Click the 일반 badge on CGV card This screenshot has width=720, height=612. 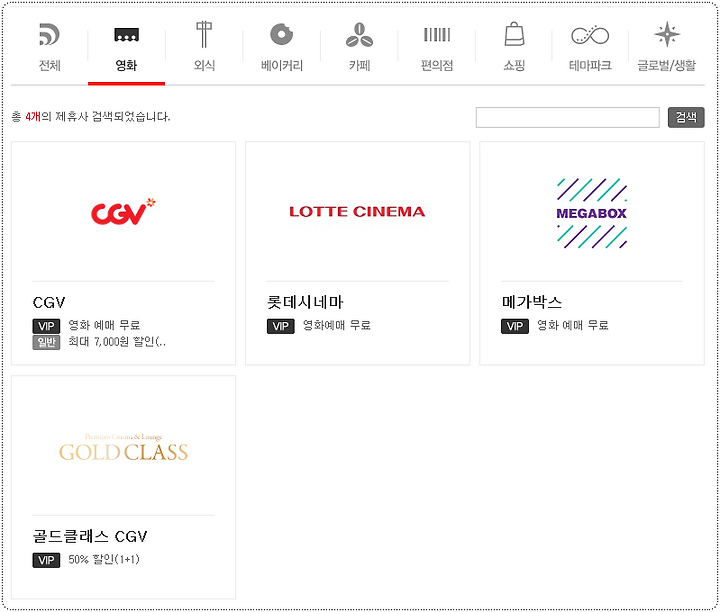pos(46,342)
